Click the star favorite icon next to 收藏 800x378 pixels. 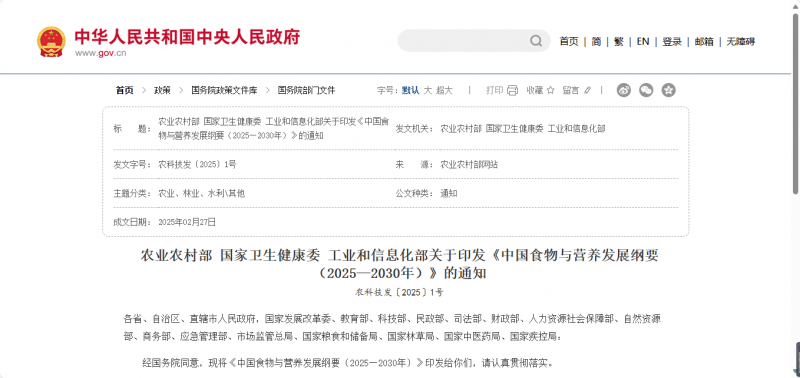click(x=551, y=90)
